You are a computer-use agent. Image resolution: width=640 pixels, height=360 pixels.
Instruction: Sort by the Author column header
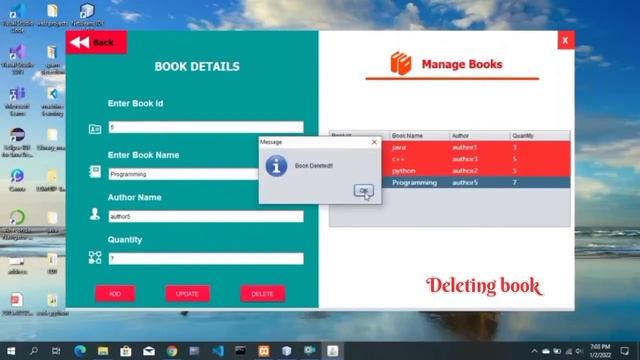click(x=480, y=136)
